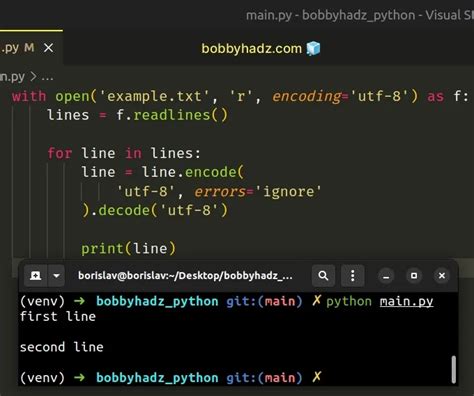The width and height of the screenshot is (474, 396).
Task: Click the last terminal prompt git:(main)
Action: (264, 378)
